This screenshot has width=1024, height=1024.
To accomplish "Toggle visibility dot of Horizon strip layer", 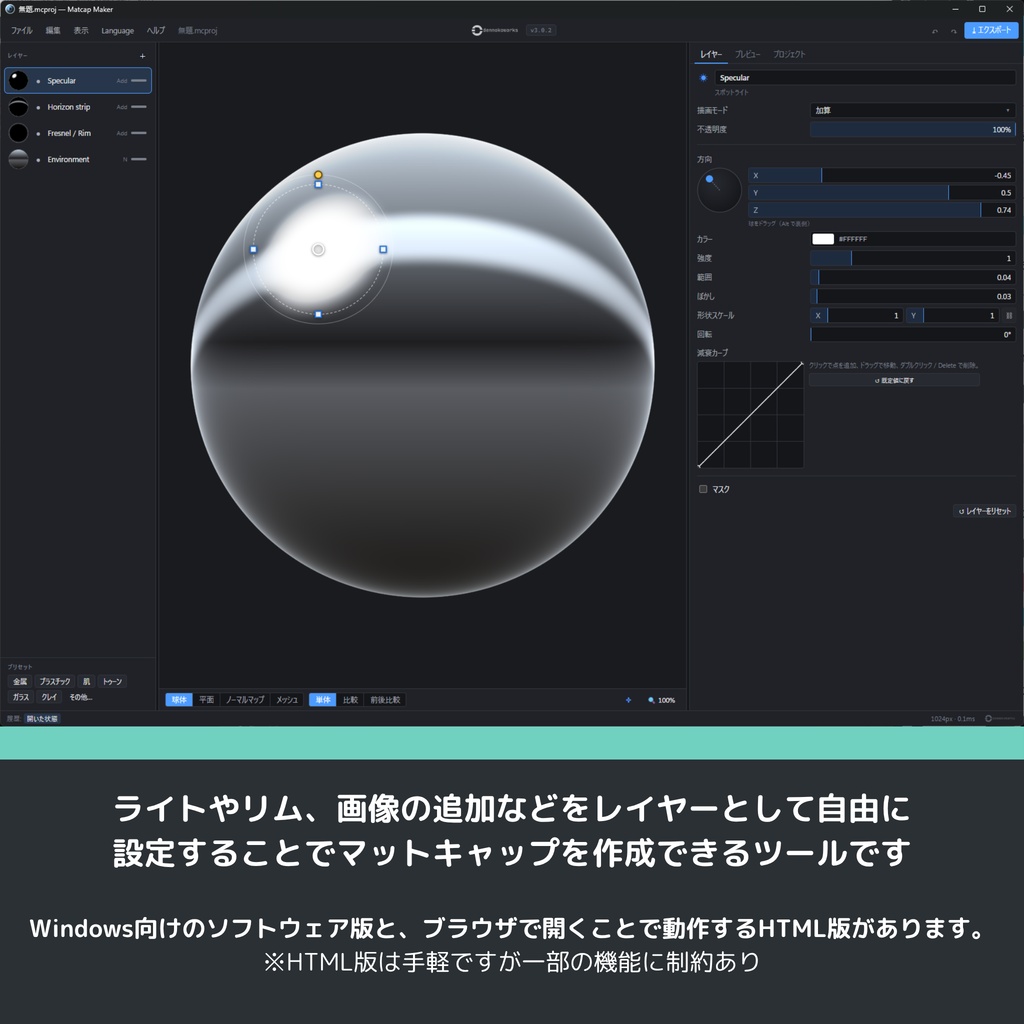I will (x=39, y=107).
